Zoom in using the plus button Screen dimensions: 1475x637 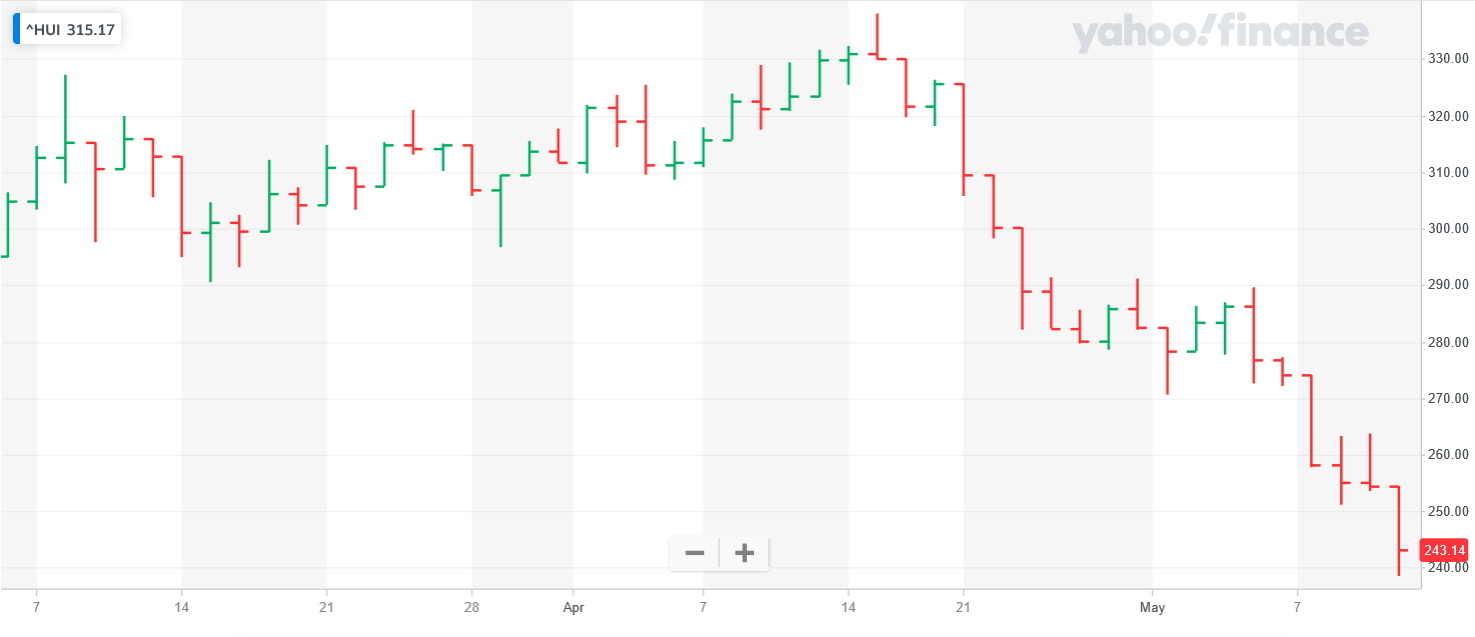(744, 553)
